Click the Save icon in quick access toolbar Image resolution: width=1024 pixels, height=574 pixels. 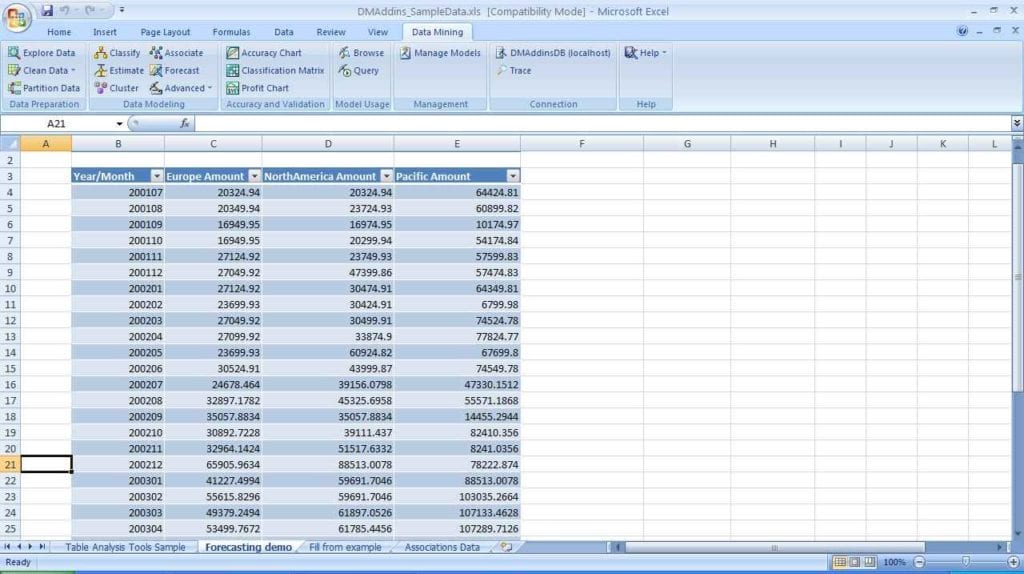[x=47, y=10]
